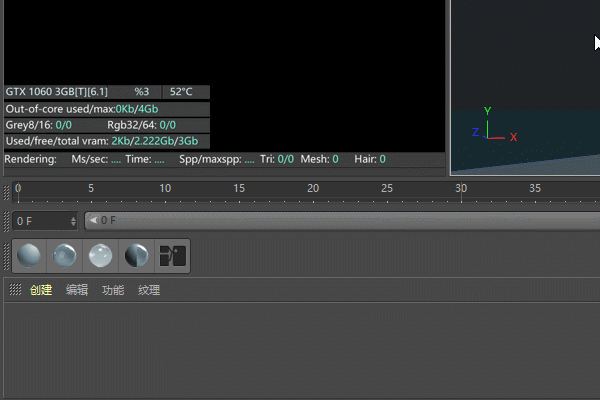Click the Rendering: status label

pyautogui.click(x=31, y=159)
